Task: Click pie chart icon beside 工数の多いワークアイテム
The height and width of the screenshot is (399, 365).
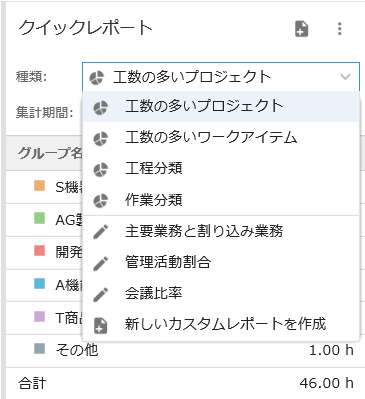Action: click(x=101, y=138)
